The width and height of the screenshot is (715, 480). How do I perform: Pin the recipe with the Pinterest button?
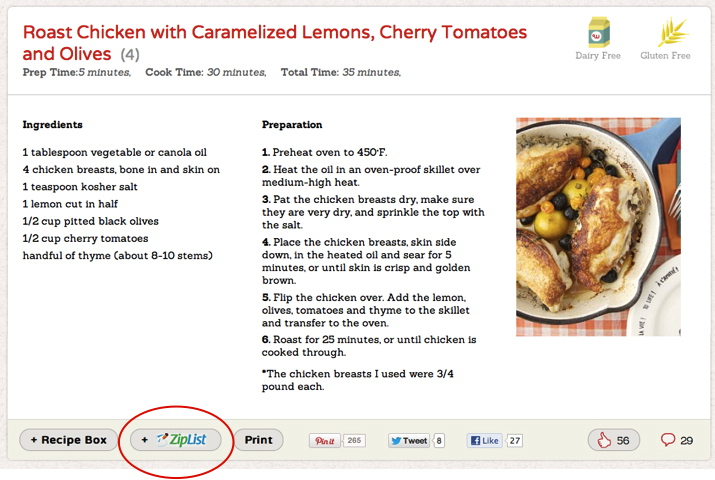(x=324, y=440)
